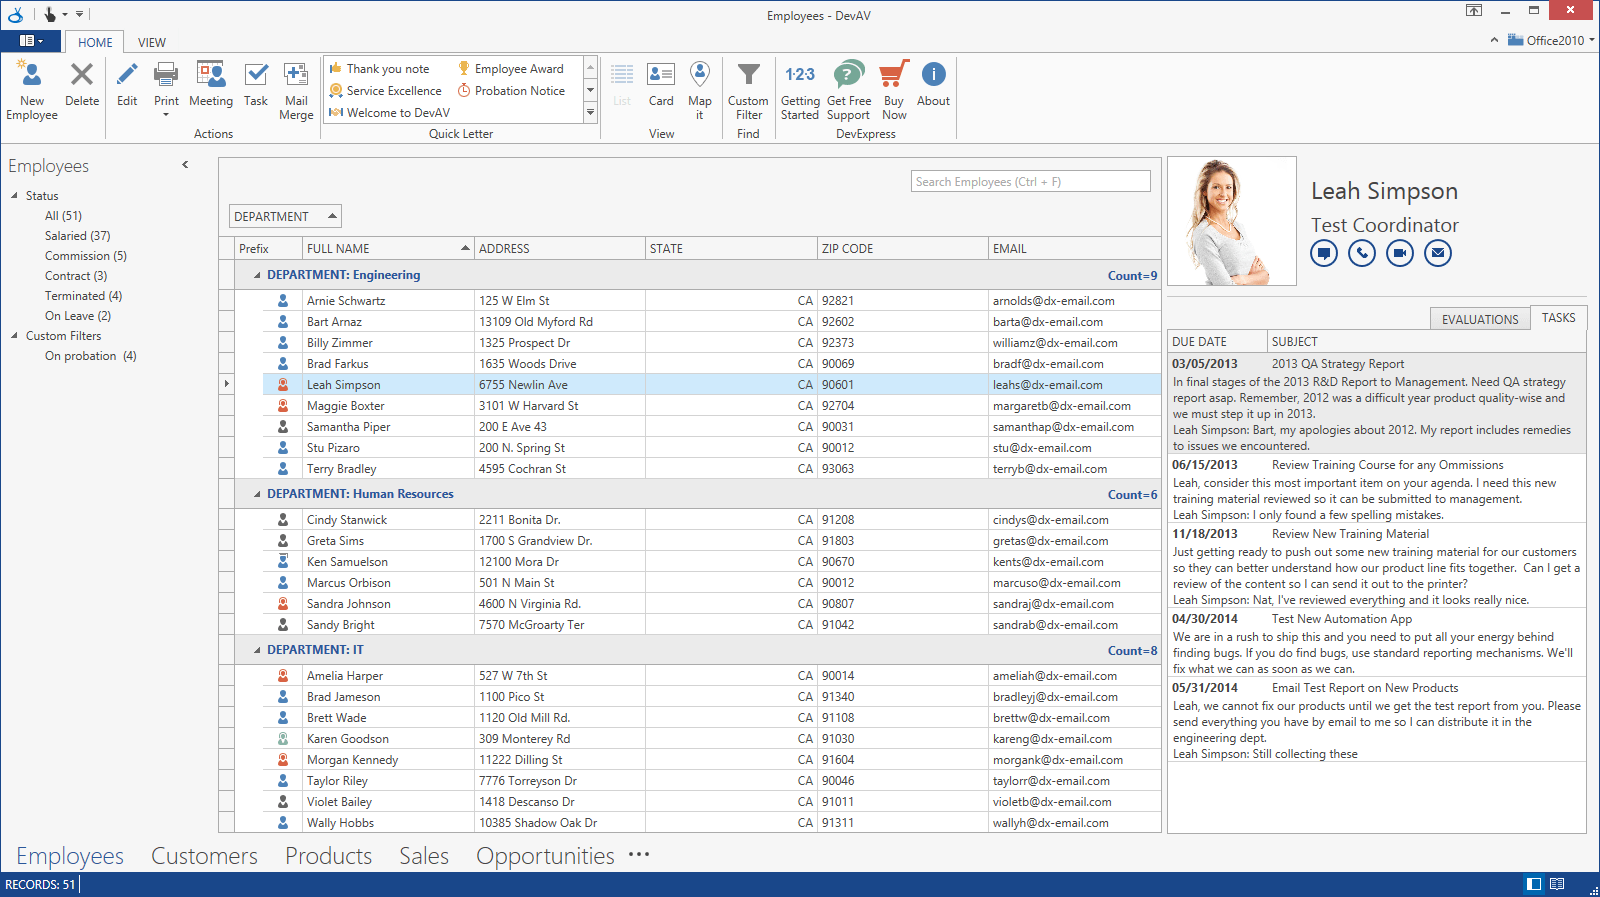1600x897 pixels.
Task: Open the Mail Merge tool
Action: tap(296, 76)
